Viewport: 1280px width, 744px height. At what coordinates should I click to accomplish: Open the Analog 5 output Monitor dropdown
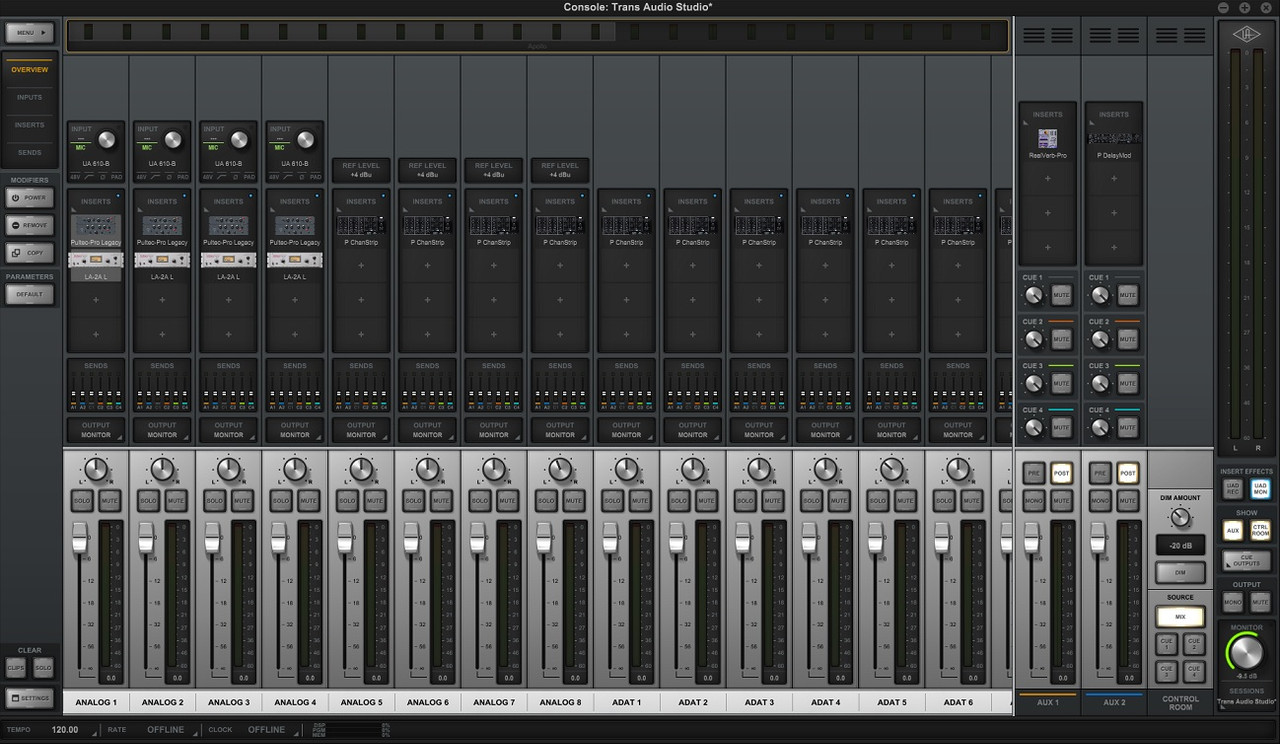361,430
